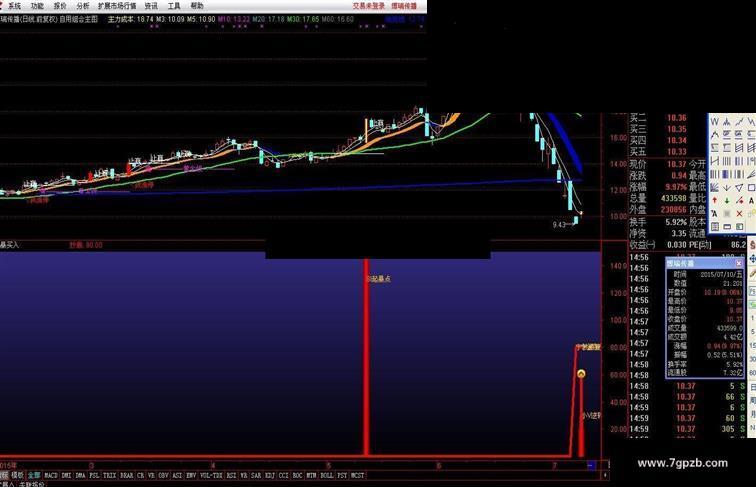Select the H-shaped measurement tool
Image resolution: width=756 pixels, height=487 pixels.
point(715,161)
